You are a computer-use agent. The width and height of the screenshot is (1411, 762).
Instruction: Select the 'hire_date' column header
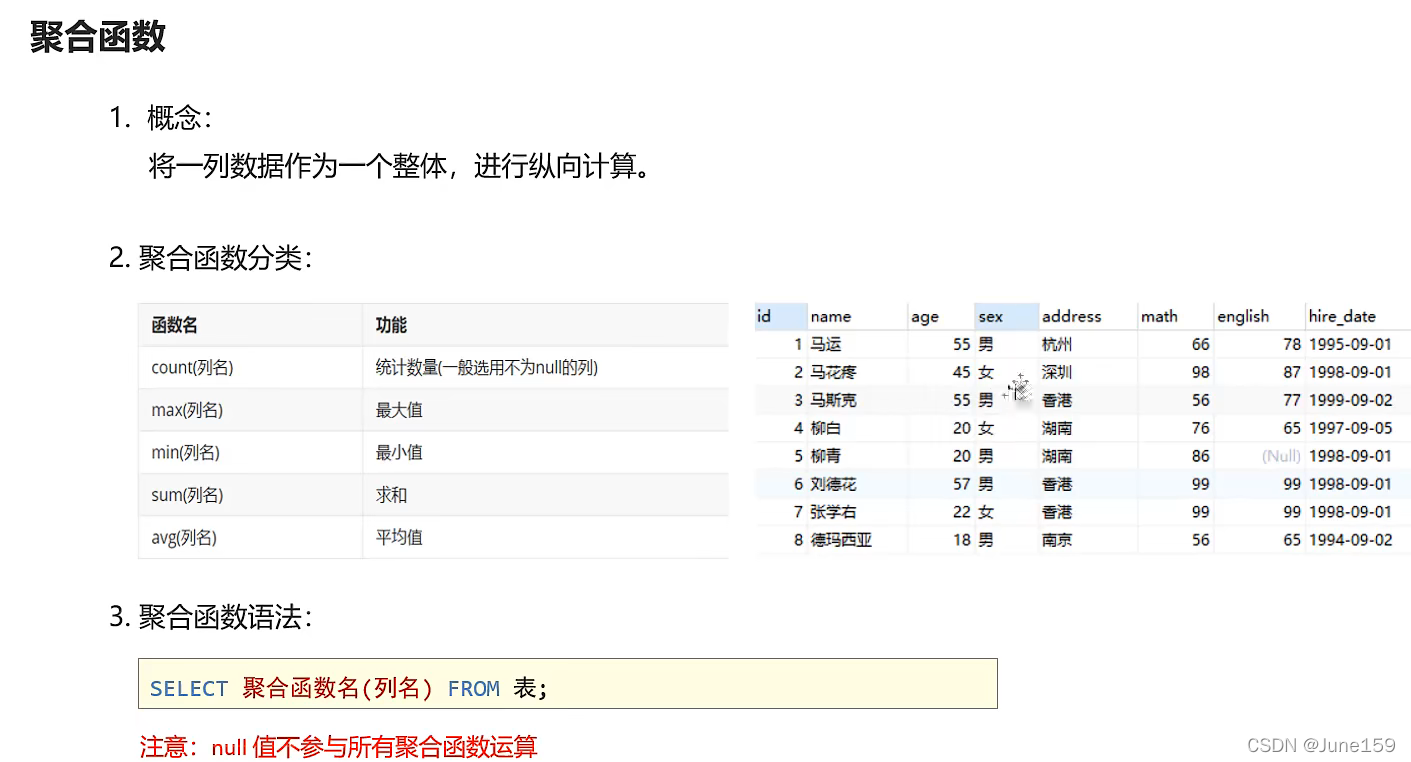point(1357,316)
